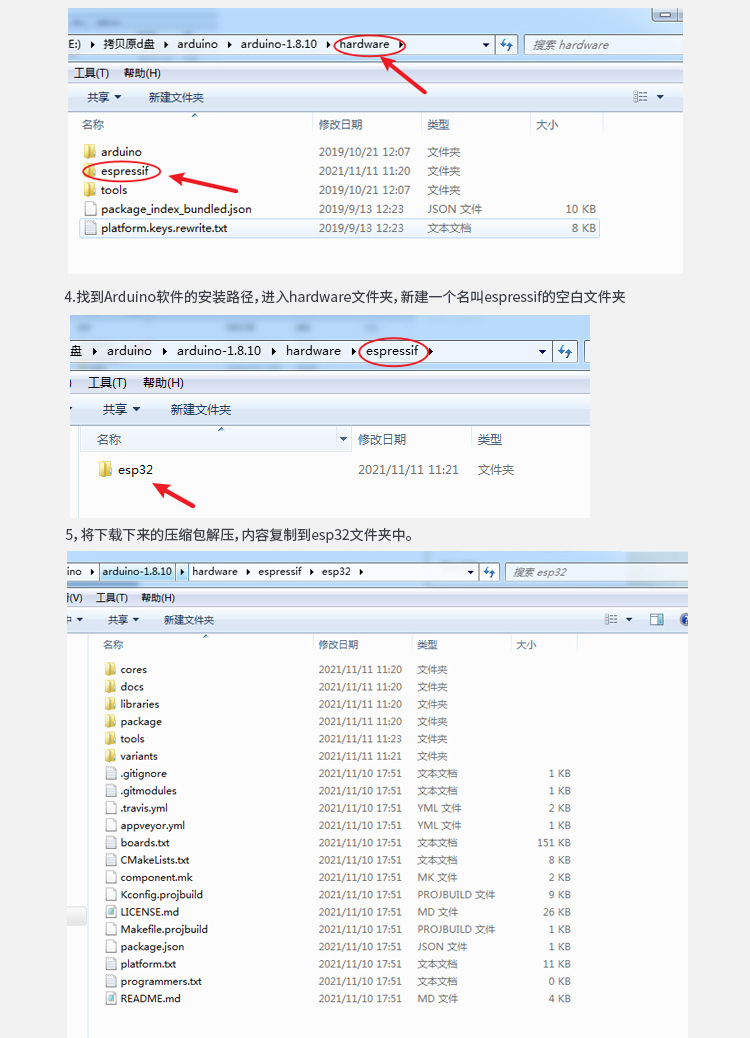The height and width of the screenshot is (1038, 750).
Task: Open 名称 column filter dropdown in espressif window
Action: pos(343,440)
